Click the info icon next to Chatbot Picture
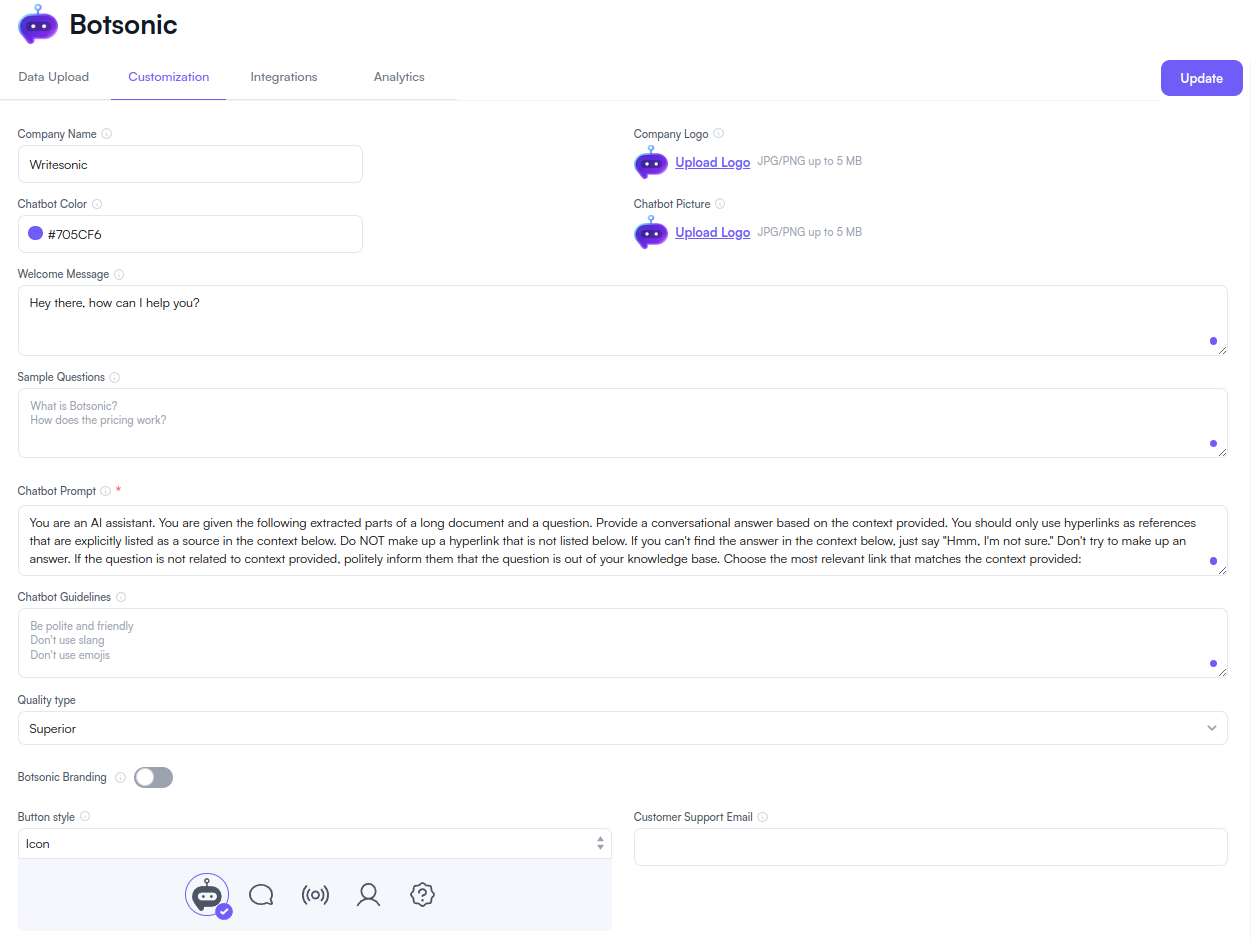 [720, 204]
